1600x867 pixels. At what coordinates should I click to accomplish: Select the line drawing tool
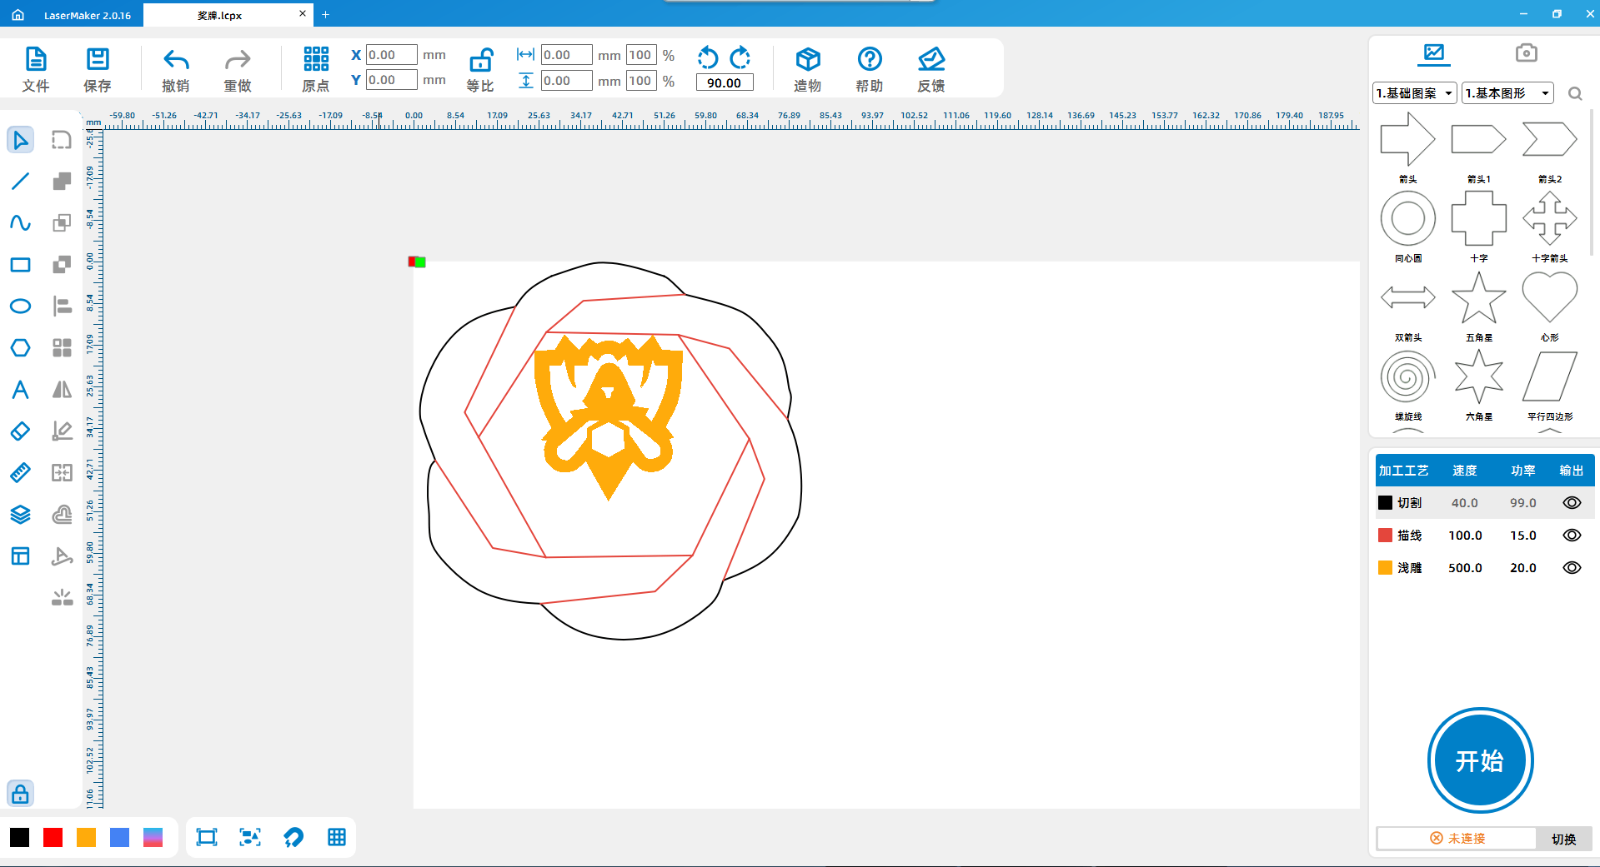(x=20, y=181)
